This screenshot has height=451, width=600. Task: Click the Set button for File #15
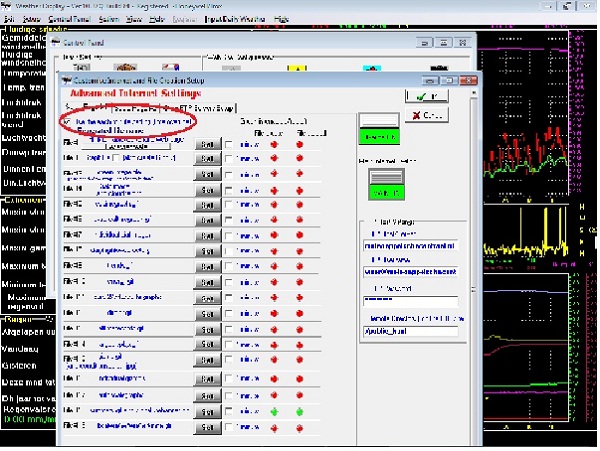pos(207,360)
